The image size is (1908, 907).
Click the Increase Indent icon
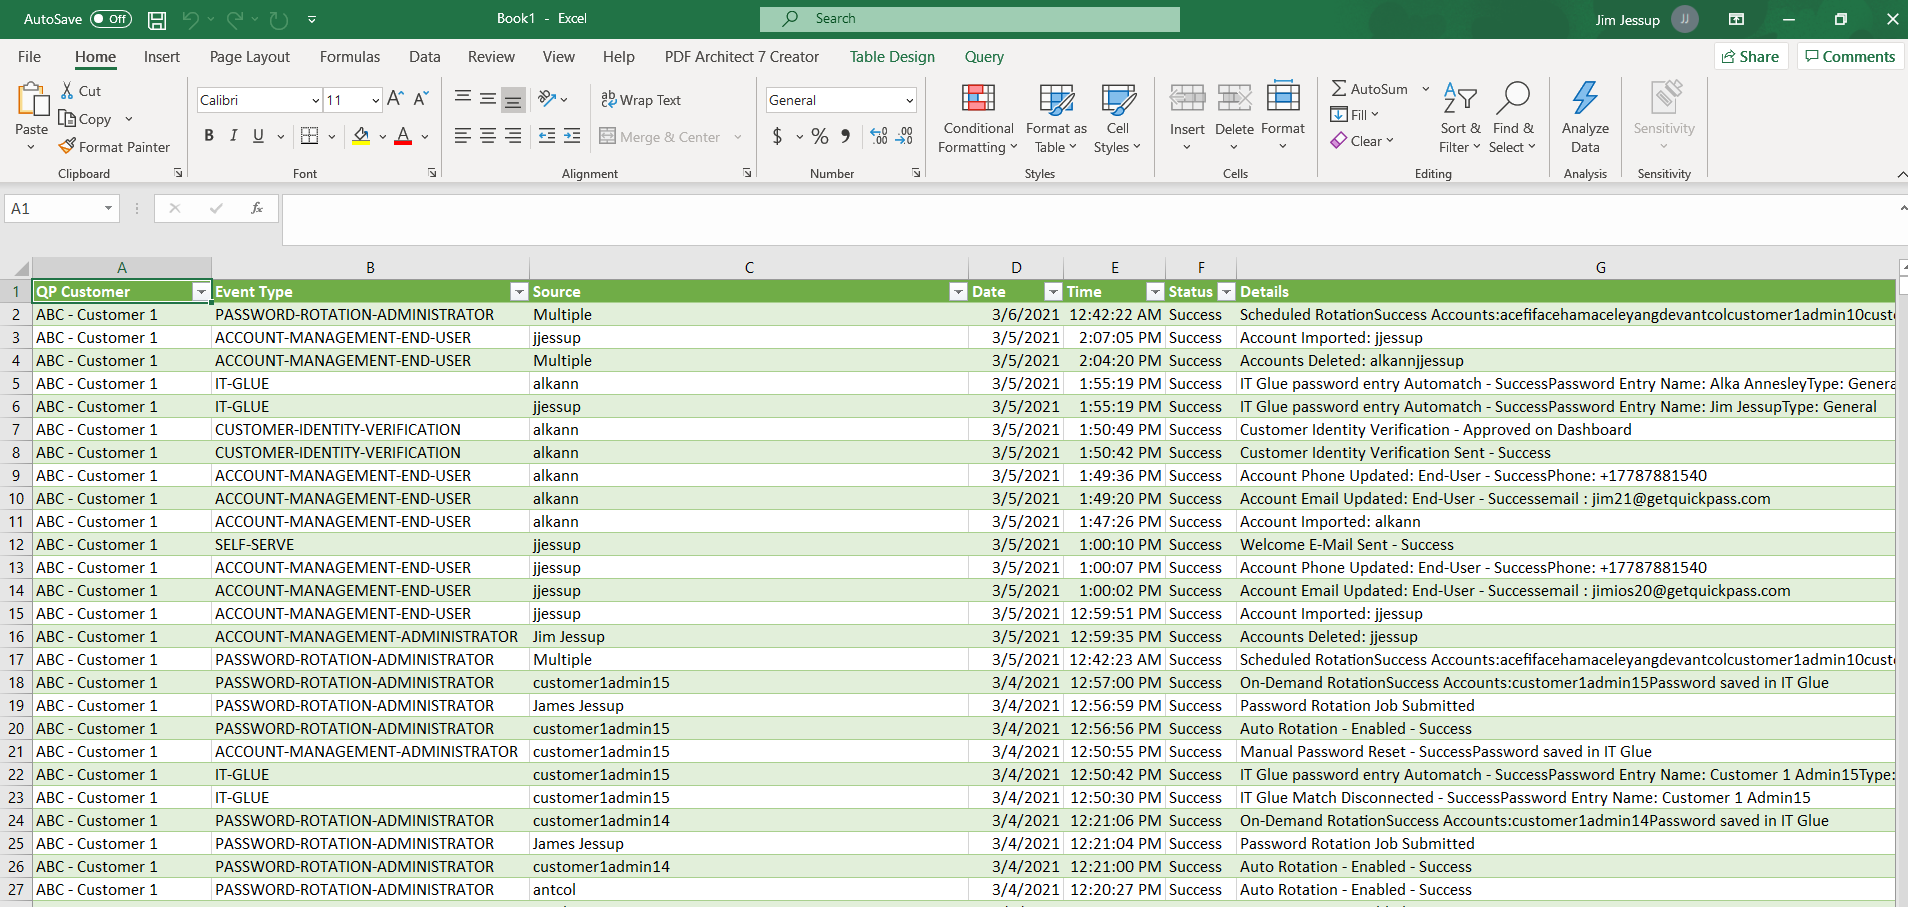point(572,136)
